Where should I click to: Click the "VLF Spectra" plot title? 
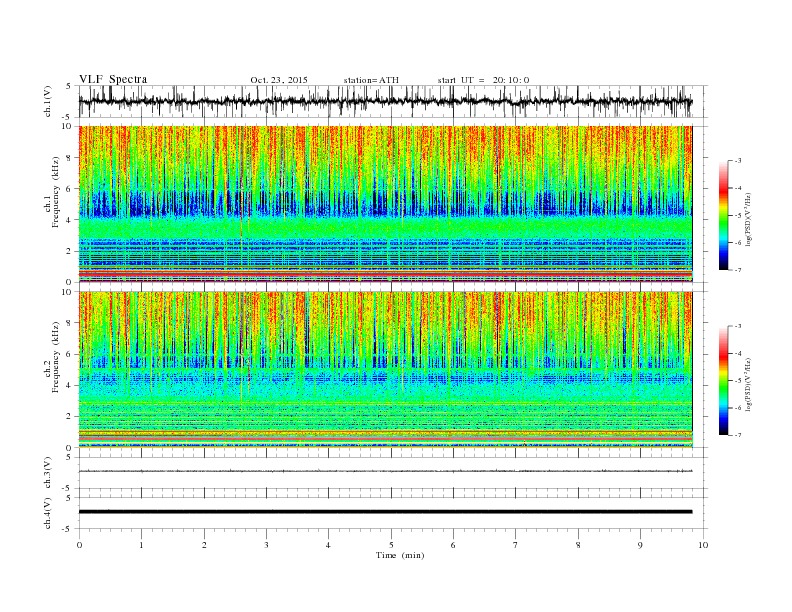pos(113,79)
